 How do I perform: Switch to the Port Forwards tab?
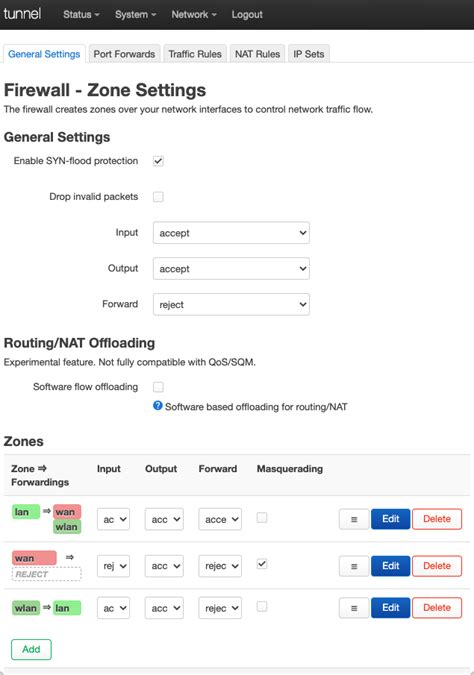pyautogui.click(x=124, y=54)
